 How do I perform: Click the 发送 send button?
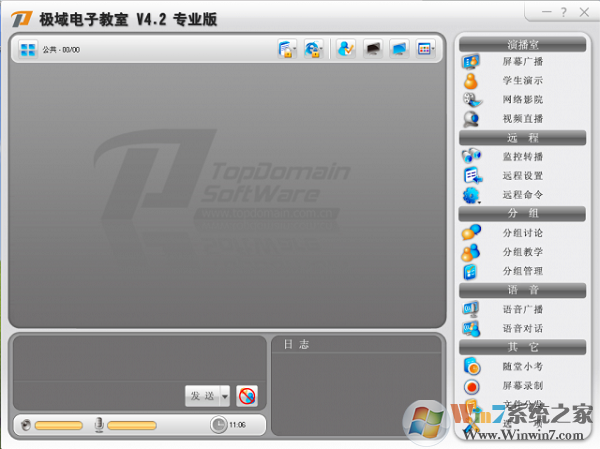[203, 396]
